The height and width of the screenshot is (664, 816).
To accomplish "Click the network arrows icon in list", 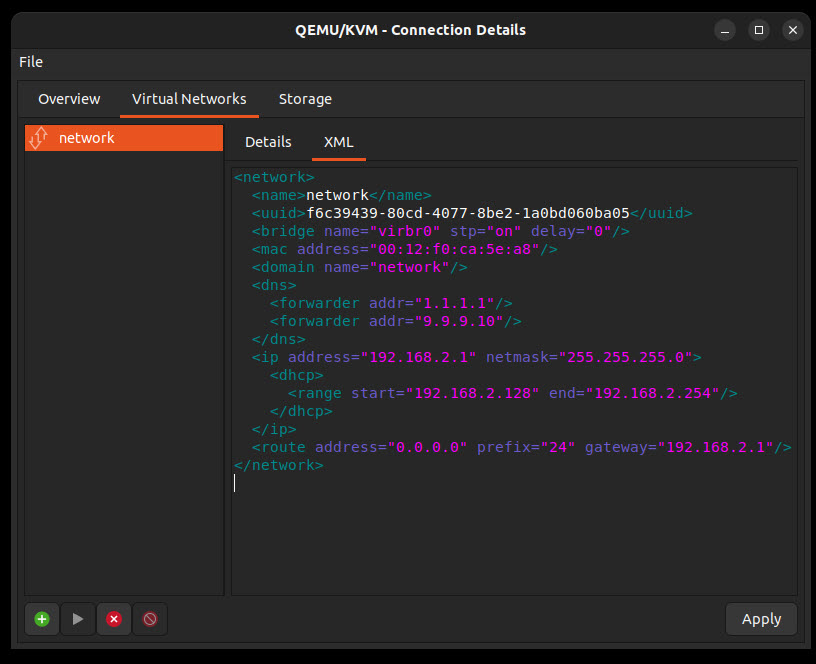I will point(38,138).
